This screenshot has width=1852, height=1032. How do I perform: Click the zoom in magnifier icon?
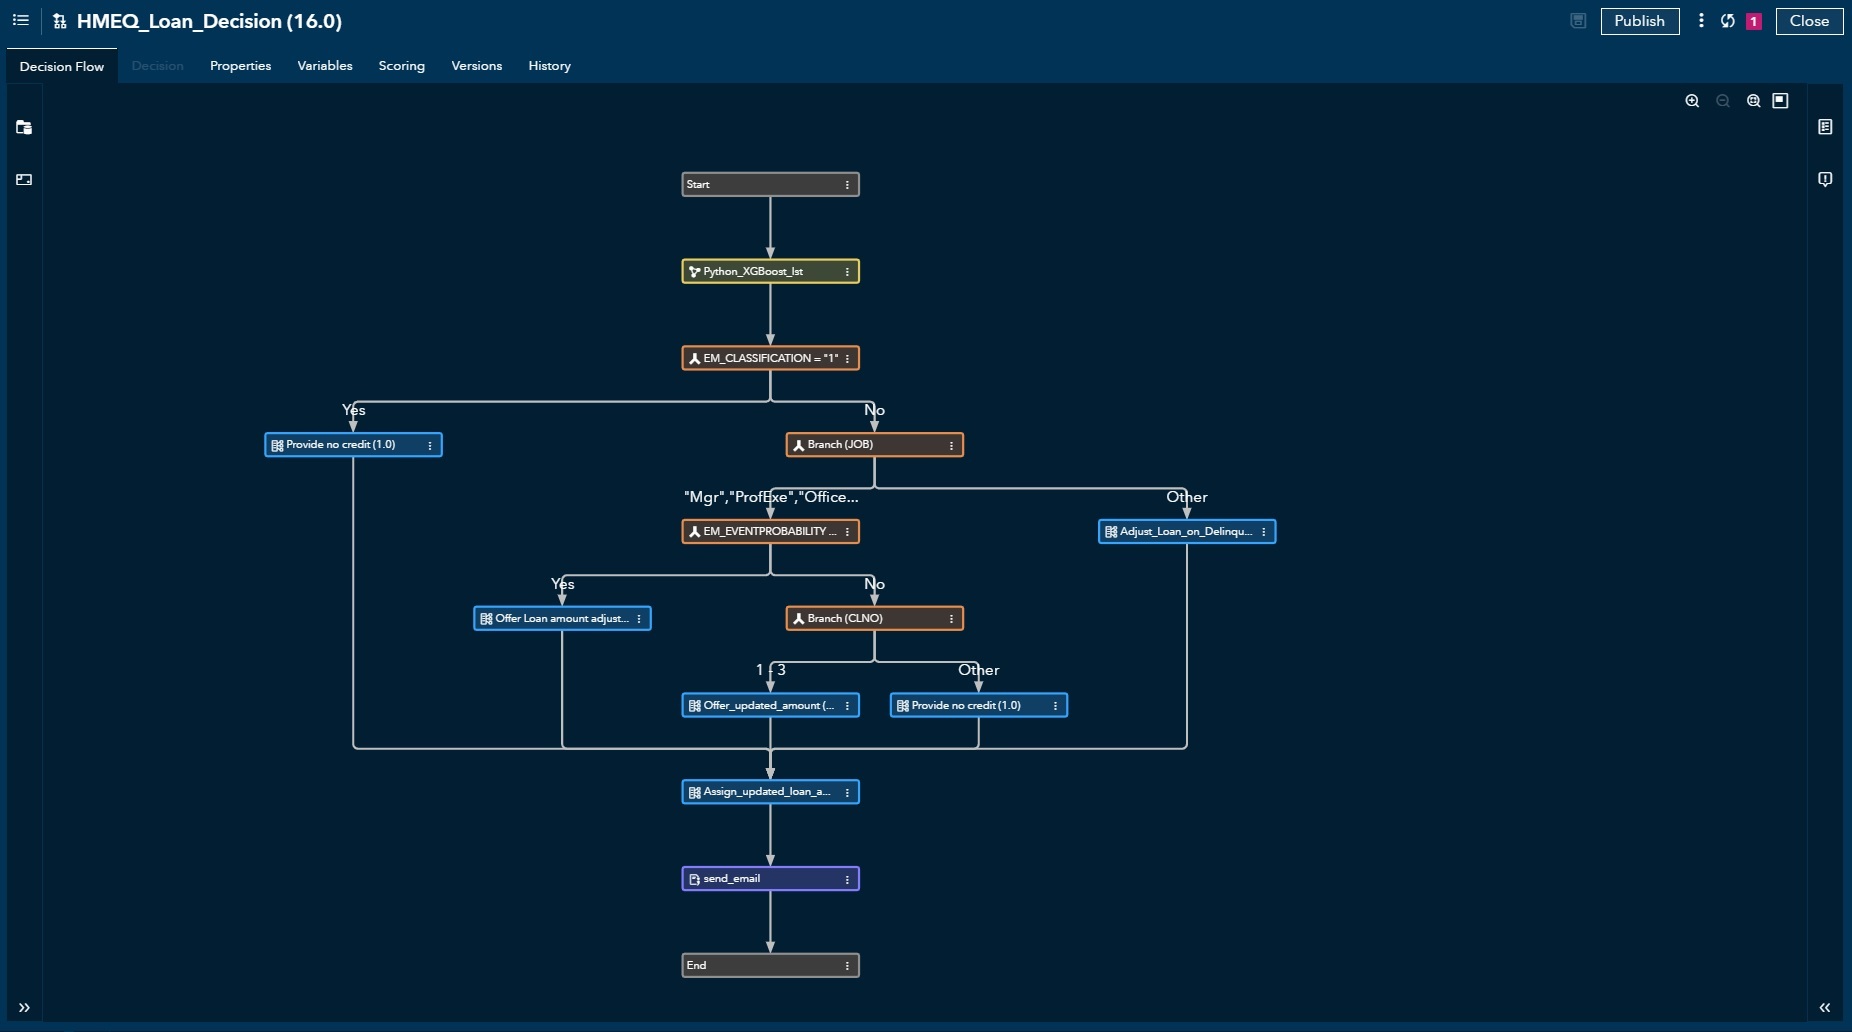(x=1692, y=101)
